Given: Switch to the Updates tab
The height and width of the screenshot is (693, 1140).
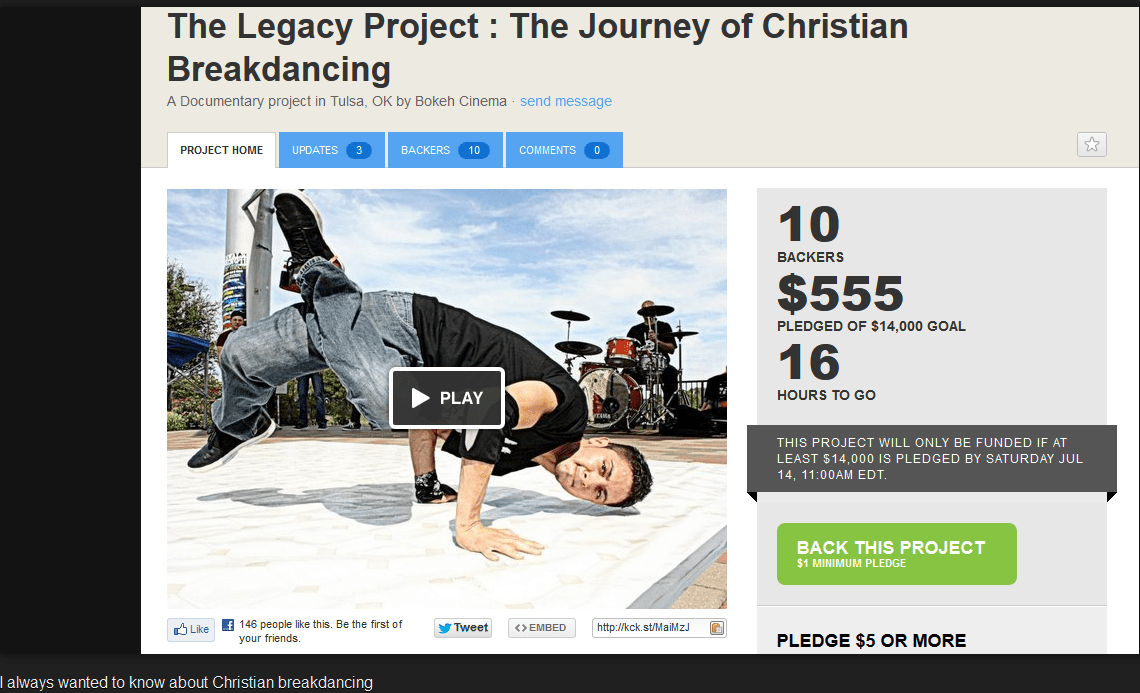Looking at the screenshot, I should point(332,150).
